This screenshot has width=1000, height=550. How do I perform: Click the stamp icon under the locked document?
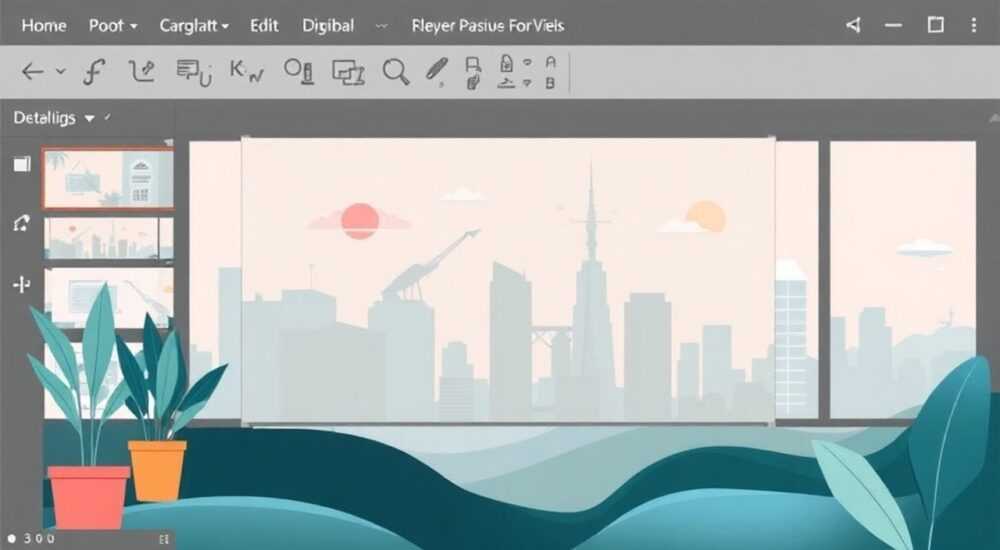[x=506, y=83]
